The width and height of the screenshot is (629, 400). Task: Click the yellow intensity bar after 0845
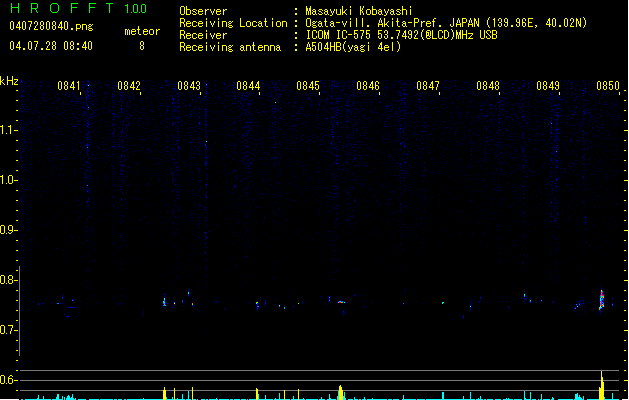[x=341, y=392]
